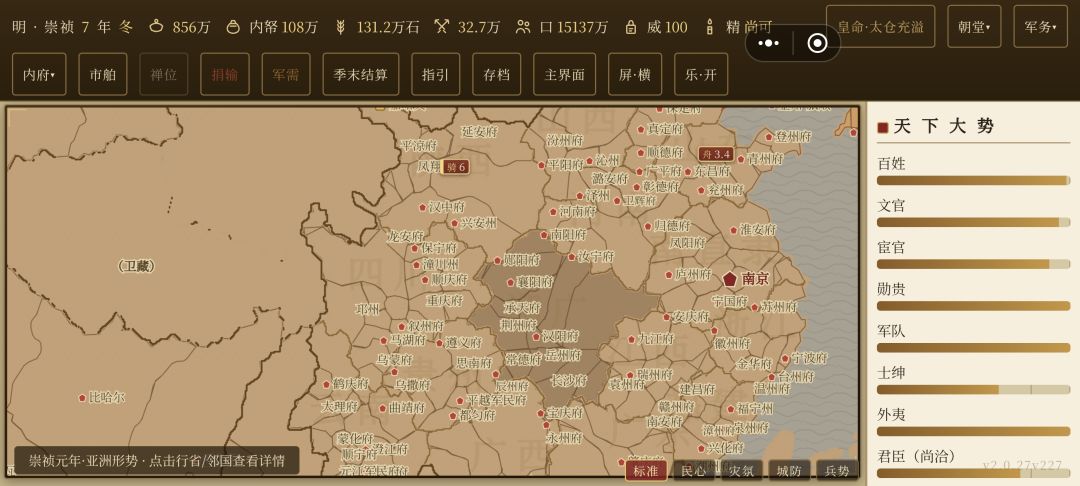Image resolution: width=1080 pixels, height=486 pixels.
Task: Click the 崇祯元年·亚洲形势 info banner
Action: point(157,461)
